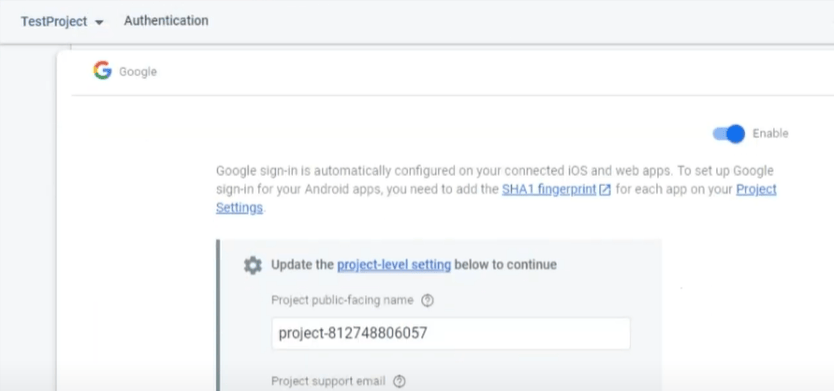Click the Enable label next to the switch
Viewport: 834px width, 391px height.
click(x=770, y=134)
